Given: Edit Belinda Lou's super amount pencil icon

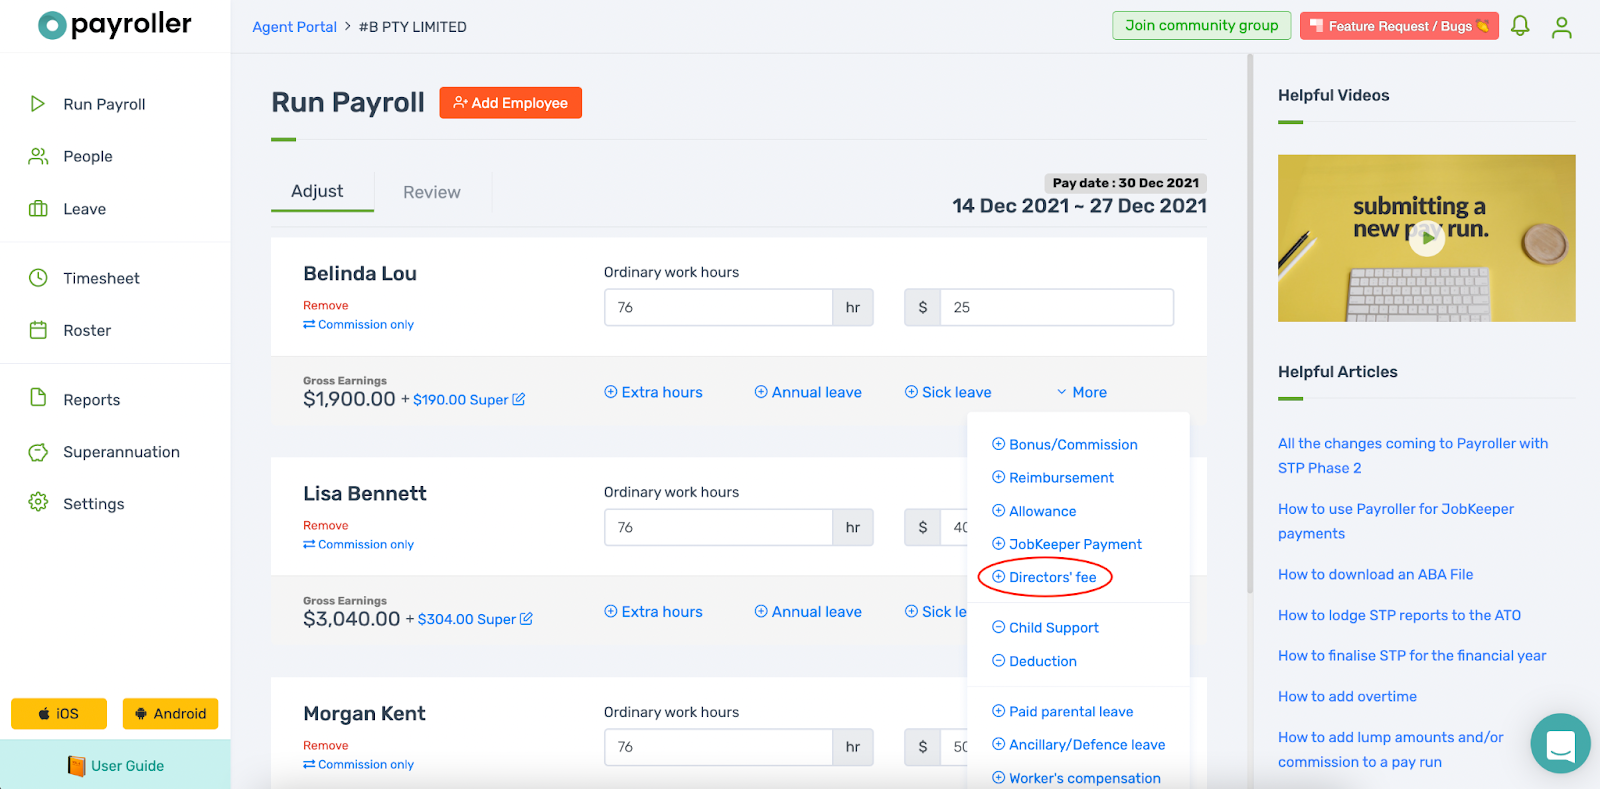Looking at the screenshot, I should [519, 399].
